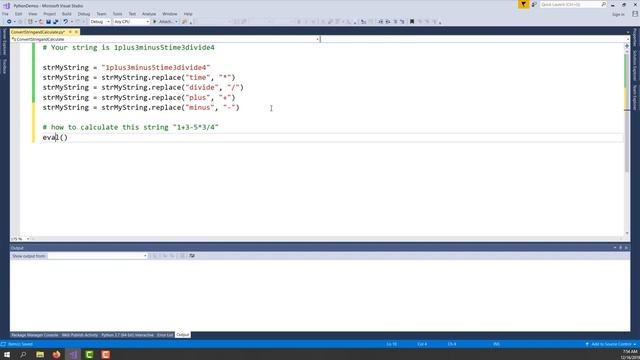The height and width of the screenshot is (360, 640).
Task: Click the Save icon in toolbar
Action: (48, 22)
